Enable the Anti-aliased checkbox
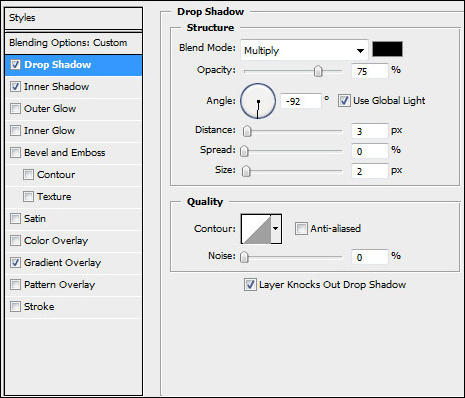Viewport: 465px width, 398px height. click(301, 229)
